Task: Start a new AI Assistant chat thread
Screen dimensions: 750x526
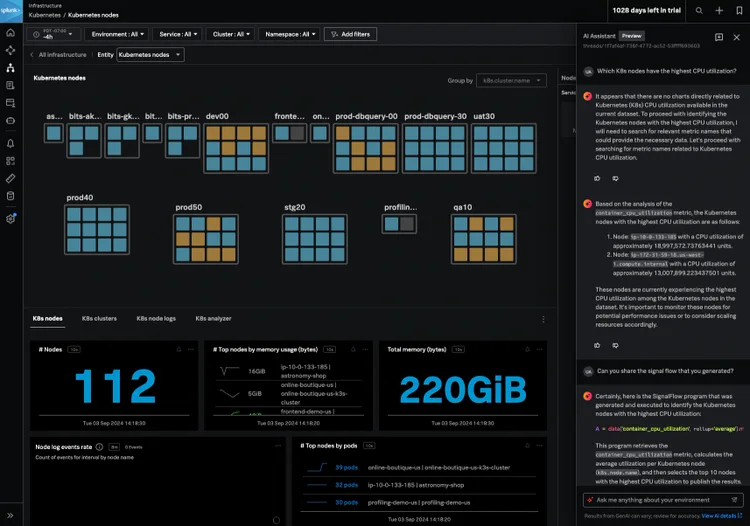Action: 720,36
